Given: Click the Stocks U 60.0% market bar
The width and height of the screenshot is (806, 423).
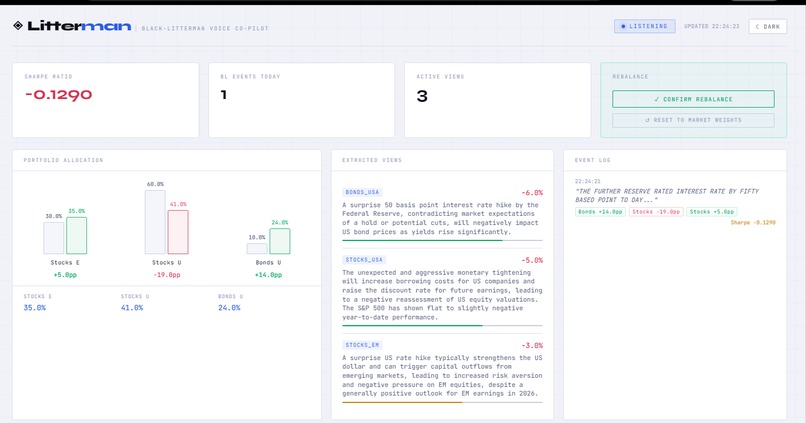Looking at the screenshot, I should coord(155,222).
